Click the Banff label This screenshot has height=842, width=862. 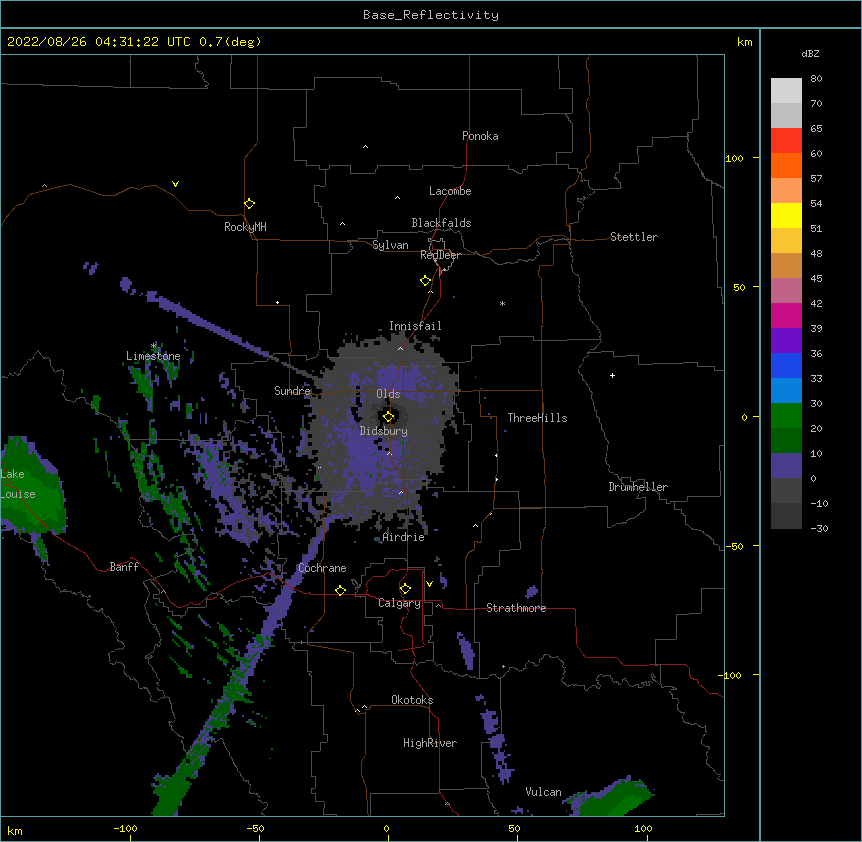[124, 567]
